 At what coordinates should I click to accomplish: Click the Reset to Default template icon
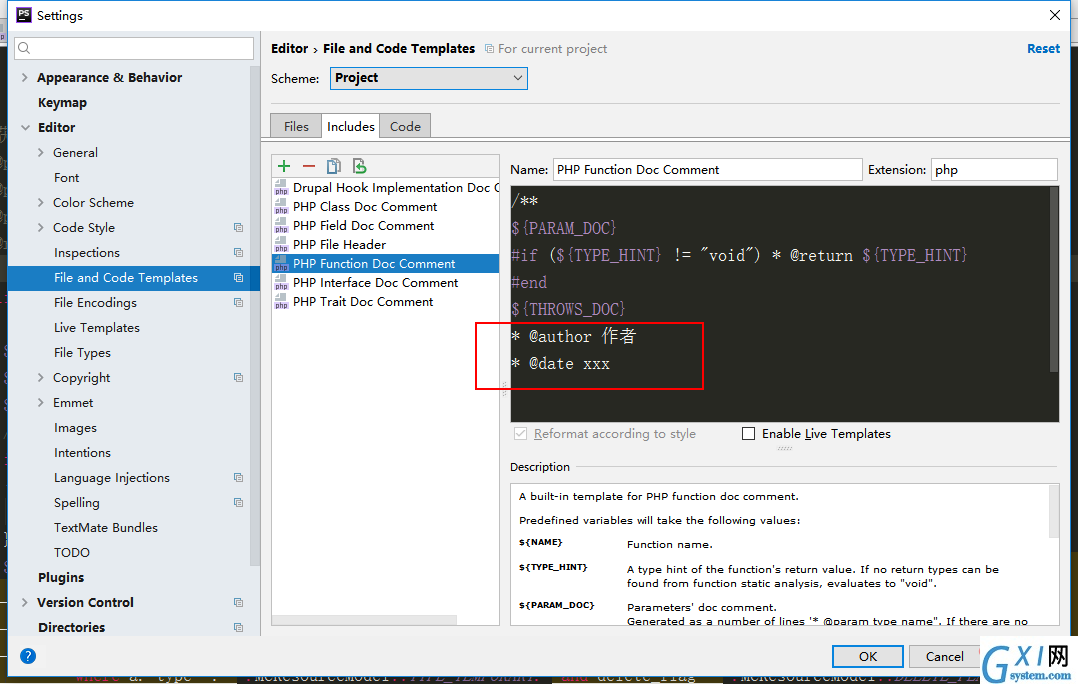tap(359, 166)
